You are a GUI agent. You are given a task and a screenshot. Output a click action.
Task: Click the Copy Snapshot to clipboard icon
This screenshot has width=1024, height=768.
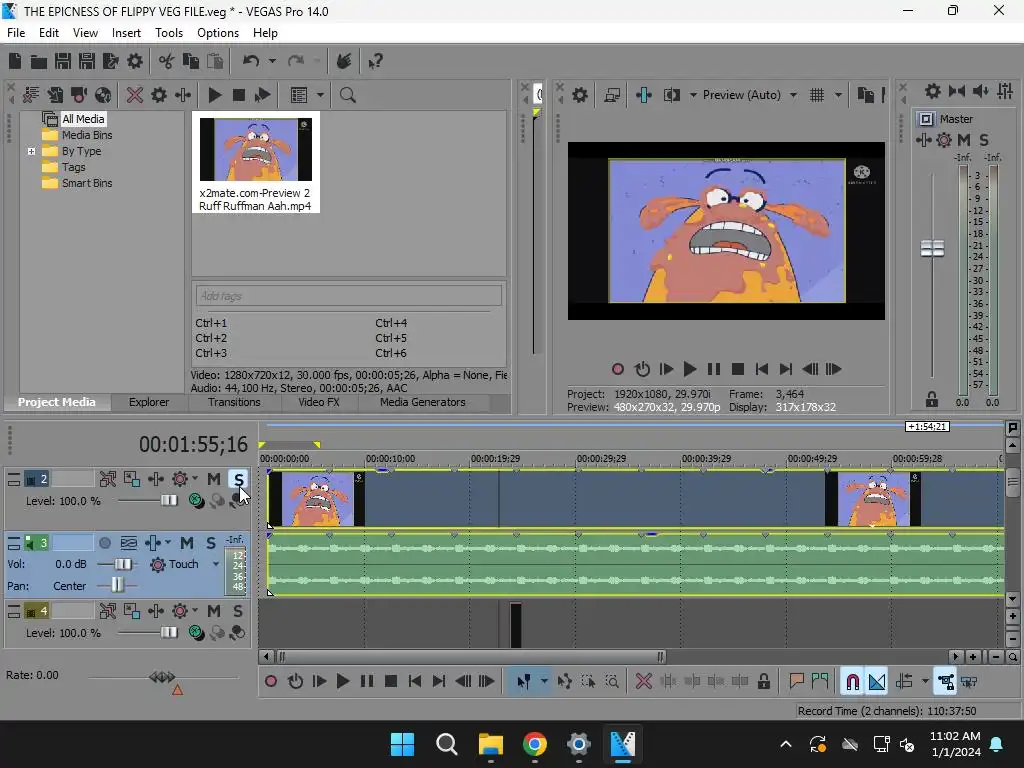pyautogui.click(x=865, y=95)
